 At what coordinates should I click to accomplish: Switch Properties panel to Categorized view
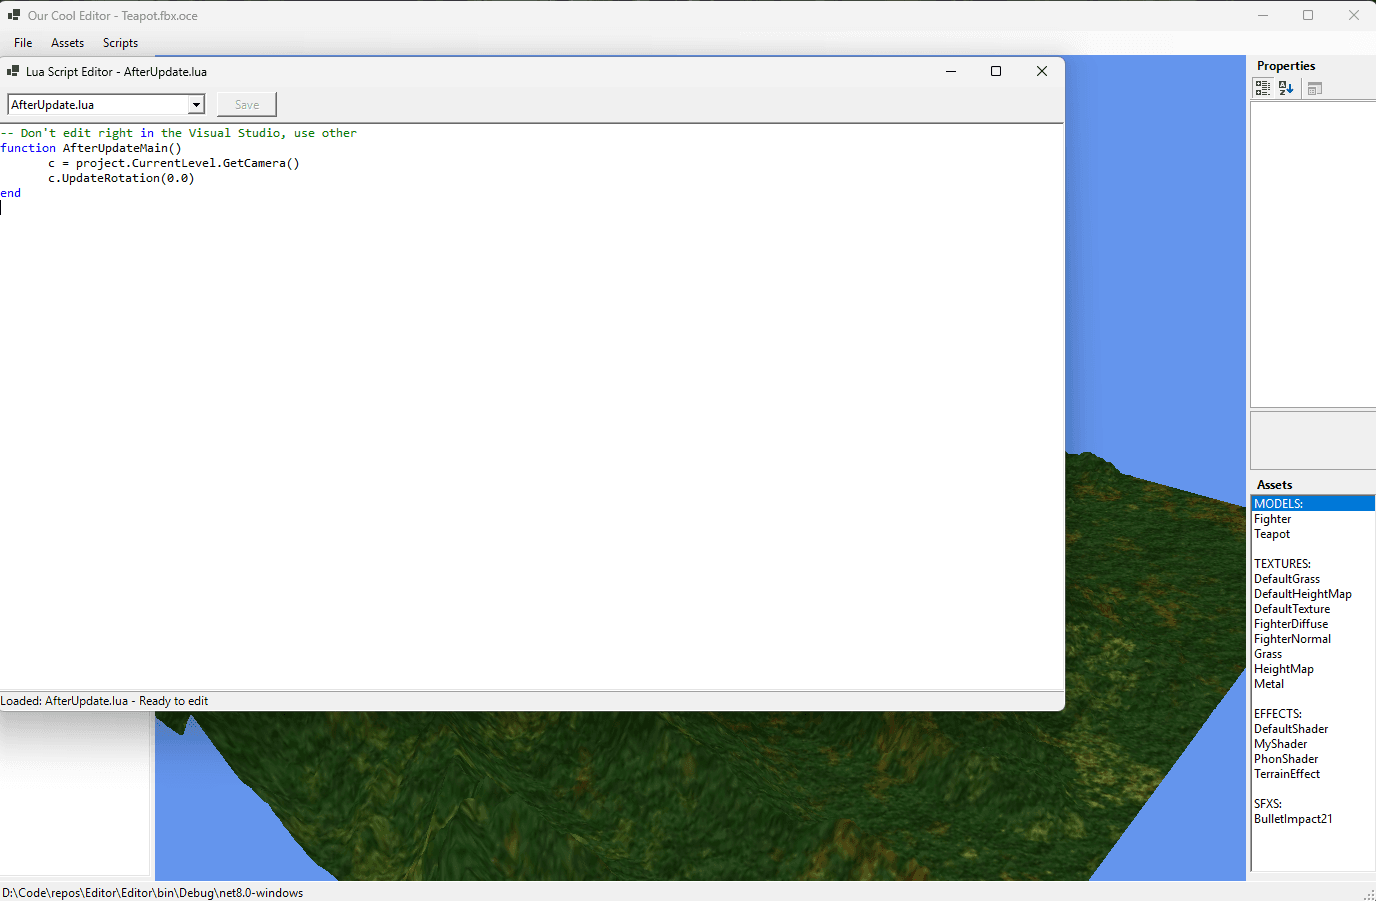pos(1262,88)
